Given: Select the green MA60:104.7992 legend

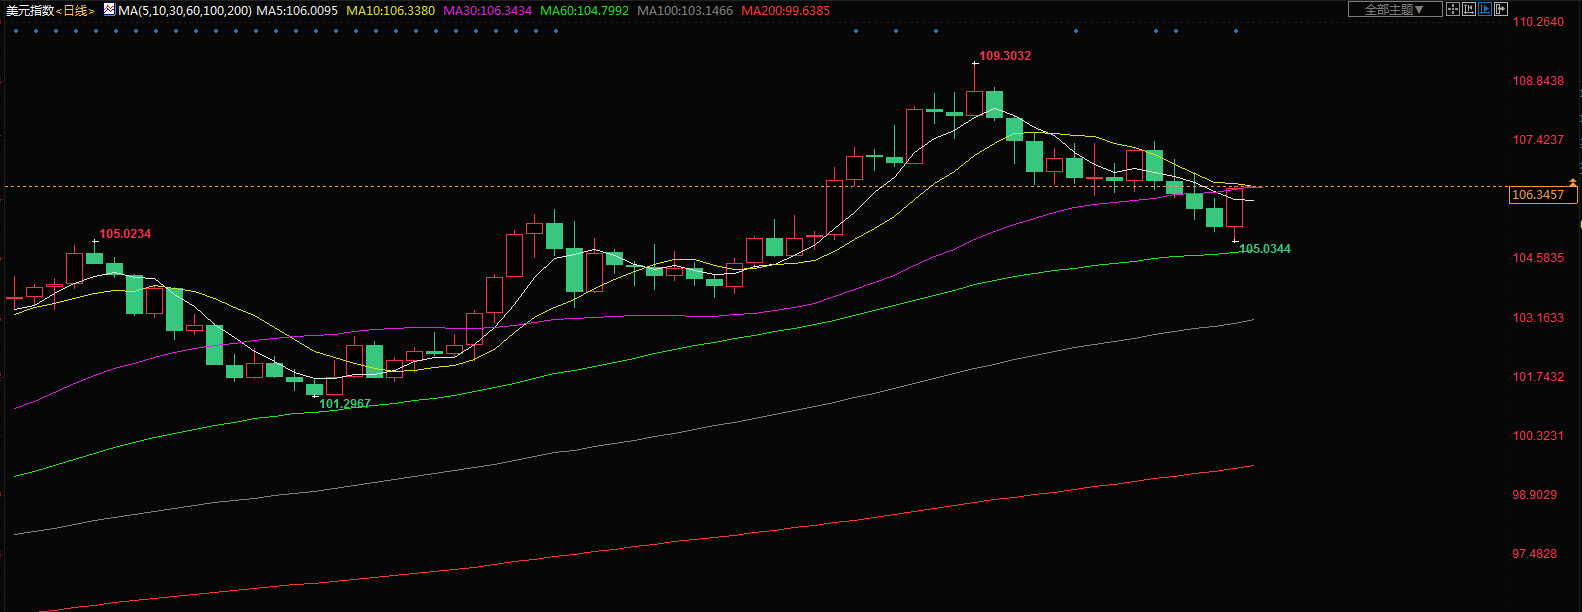Looking at the screenshot, I should 584,11.
